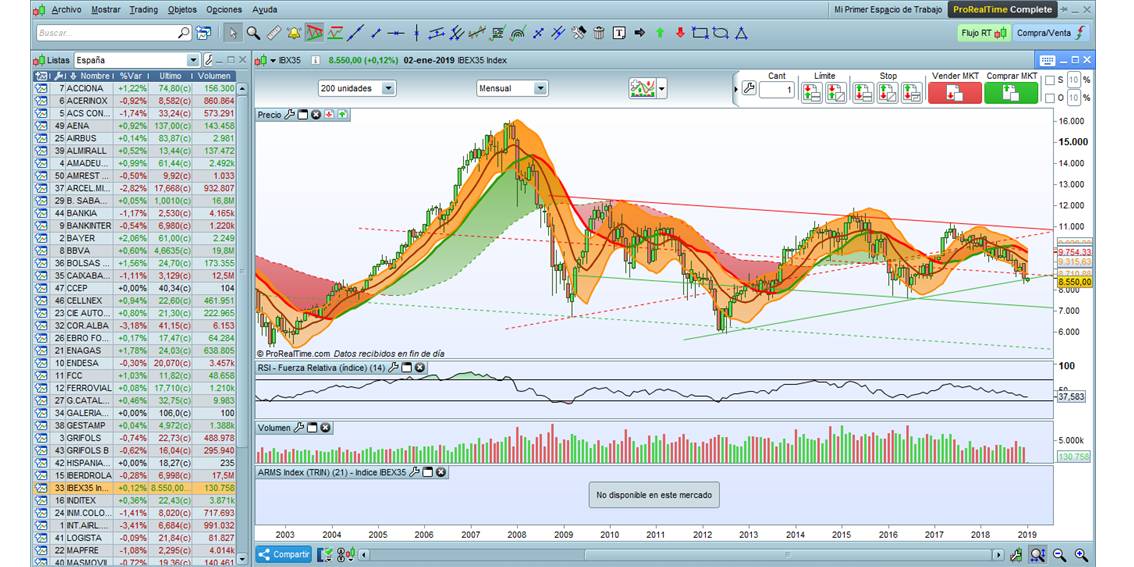Viewport: 1134px width, 567px height.
Task: Click the Comprar MKT buy button
Action: point(1010,93)
